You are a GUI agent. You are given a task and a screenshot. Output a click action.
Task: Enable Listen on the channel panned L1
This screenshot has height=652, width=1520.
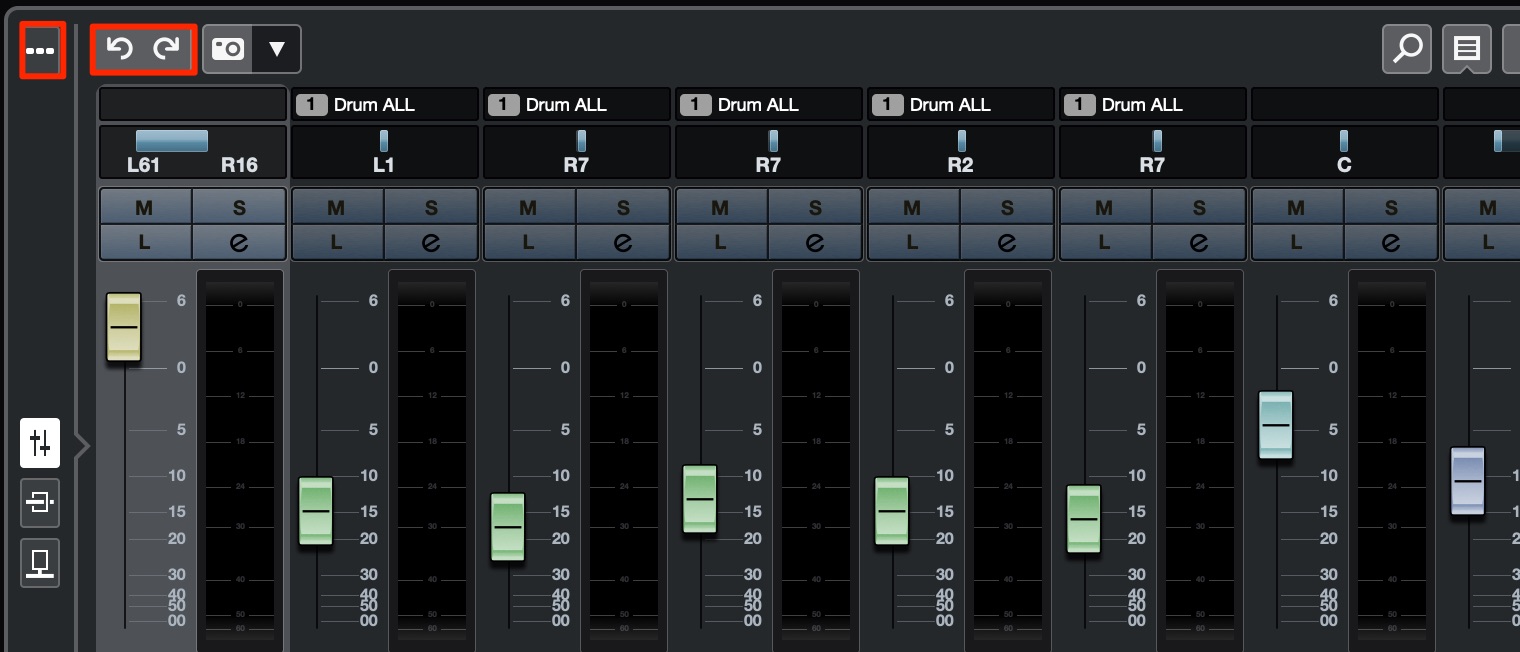click(336, 242)
